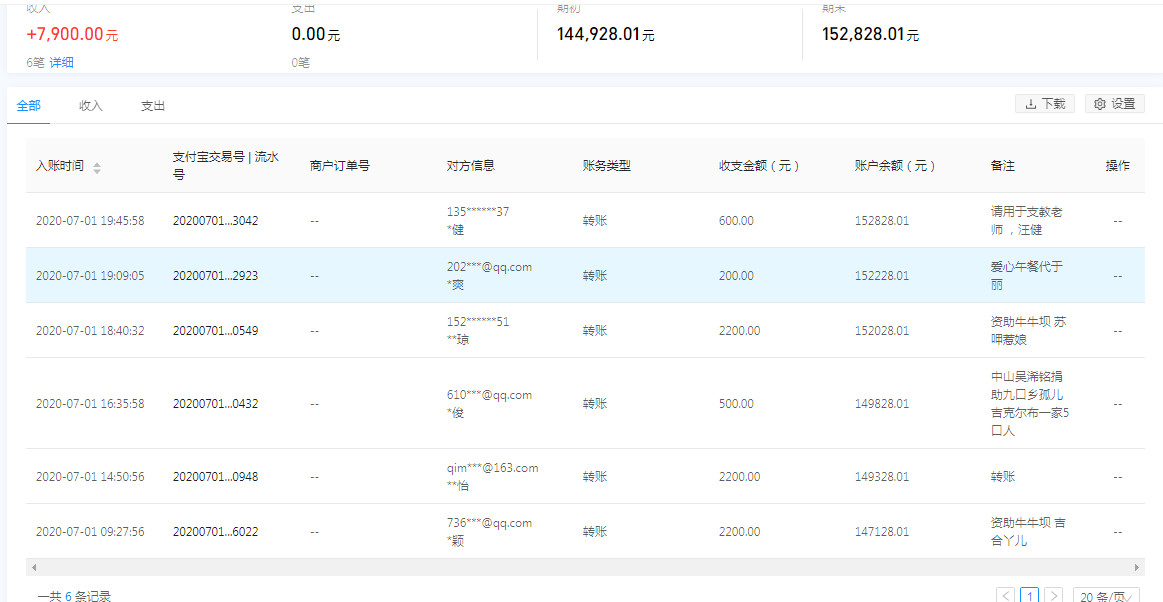The width and height of the screenshot is (1163, 602).
Task: Click the horizontal scrollbar right arrow
Action: coord(1136,567)
